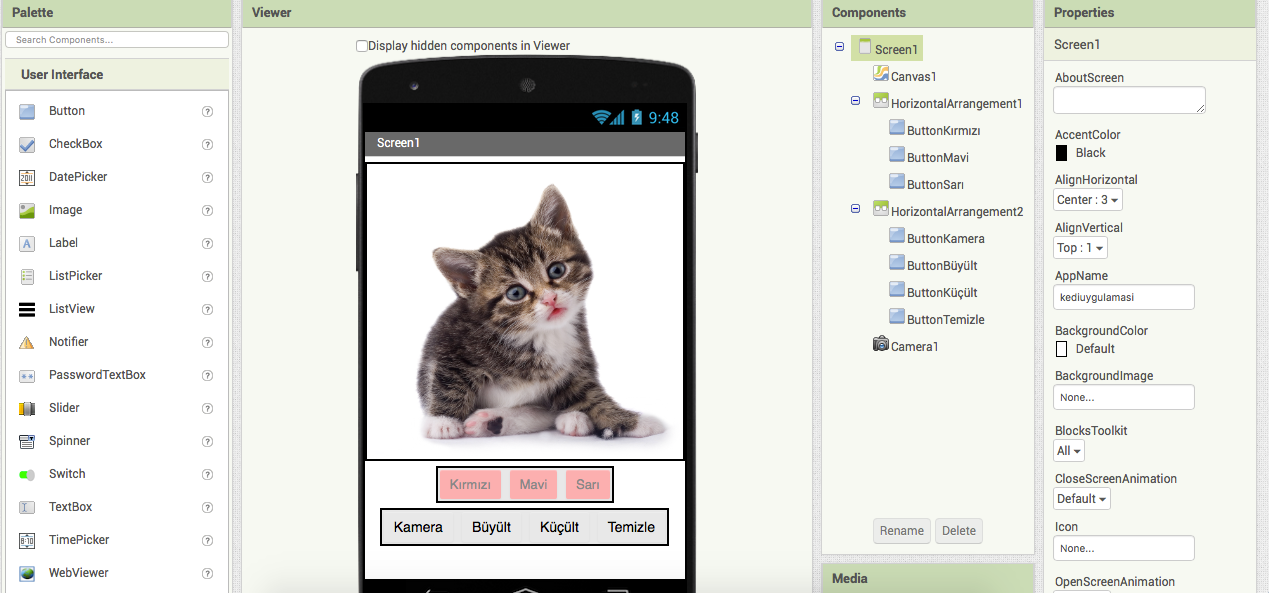Select the kitten canvas in Viewer
Image resolution: width=1269 pixels, height=593 pixels.
pos(525,311)
